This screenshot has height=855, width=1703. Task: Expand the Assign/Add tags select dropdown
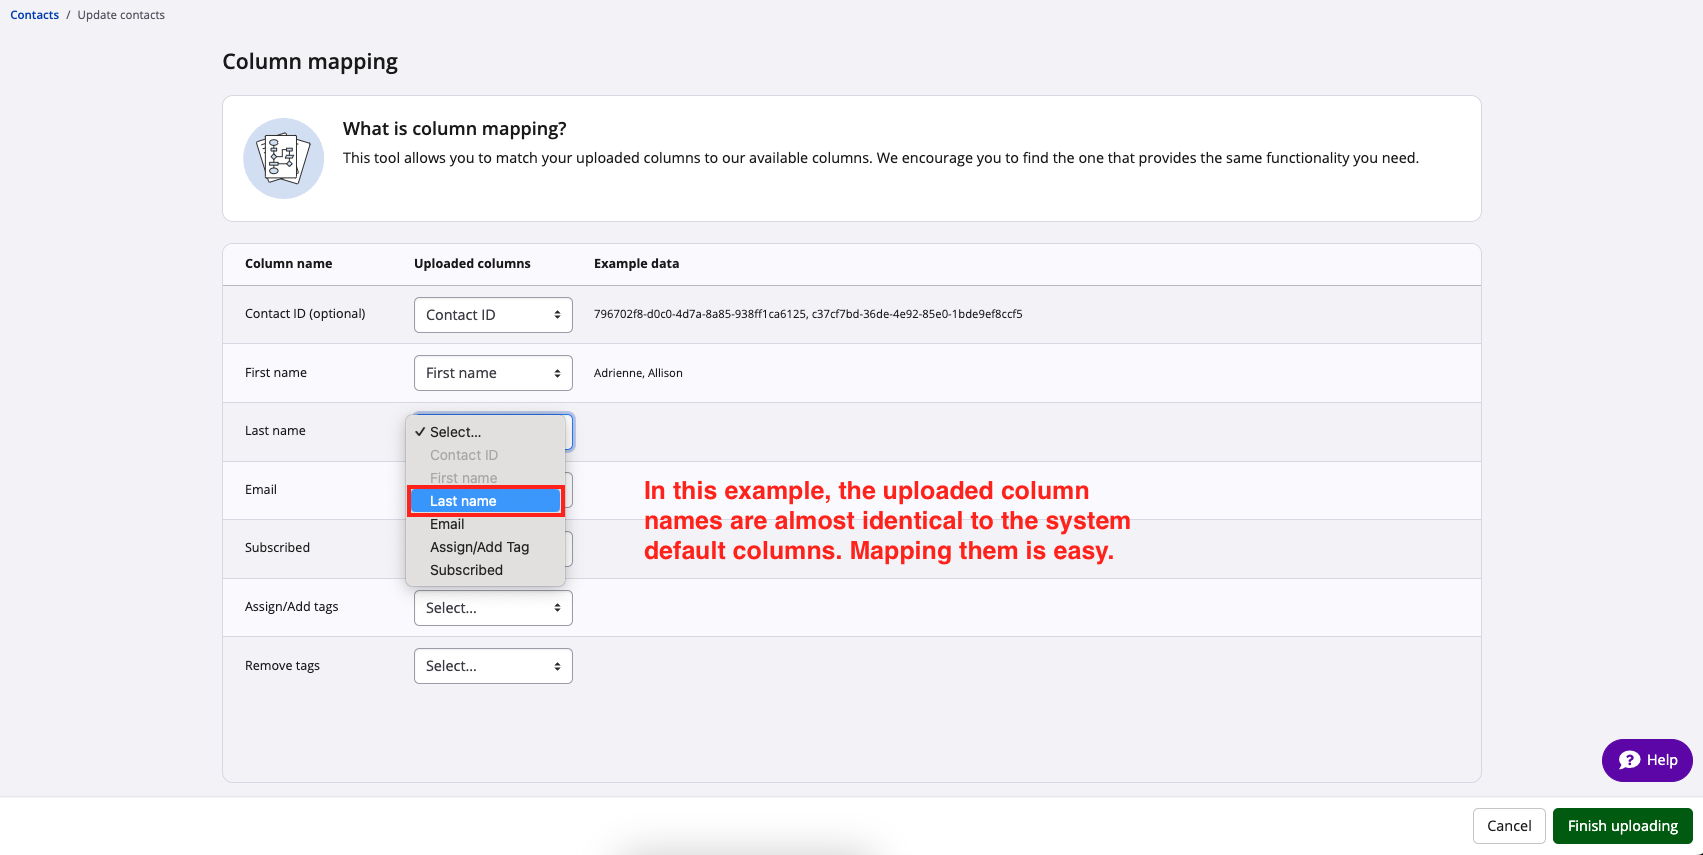tap(493, 608)
